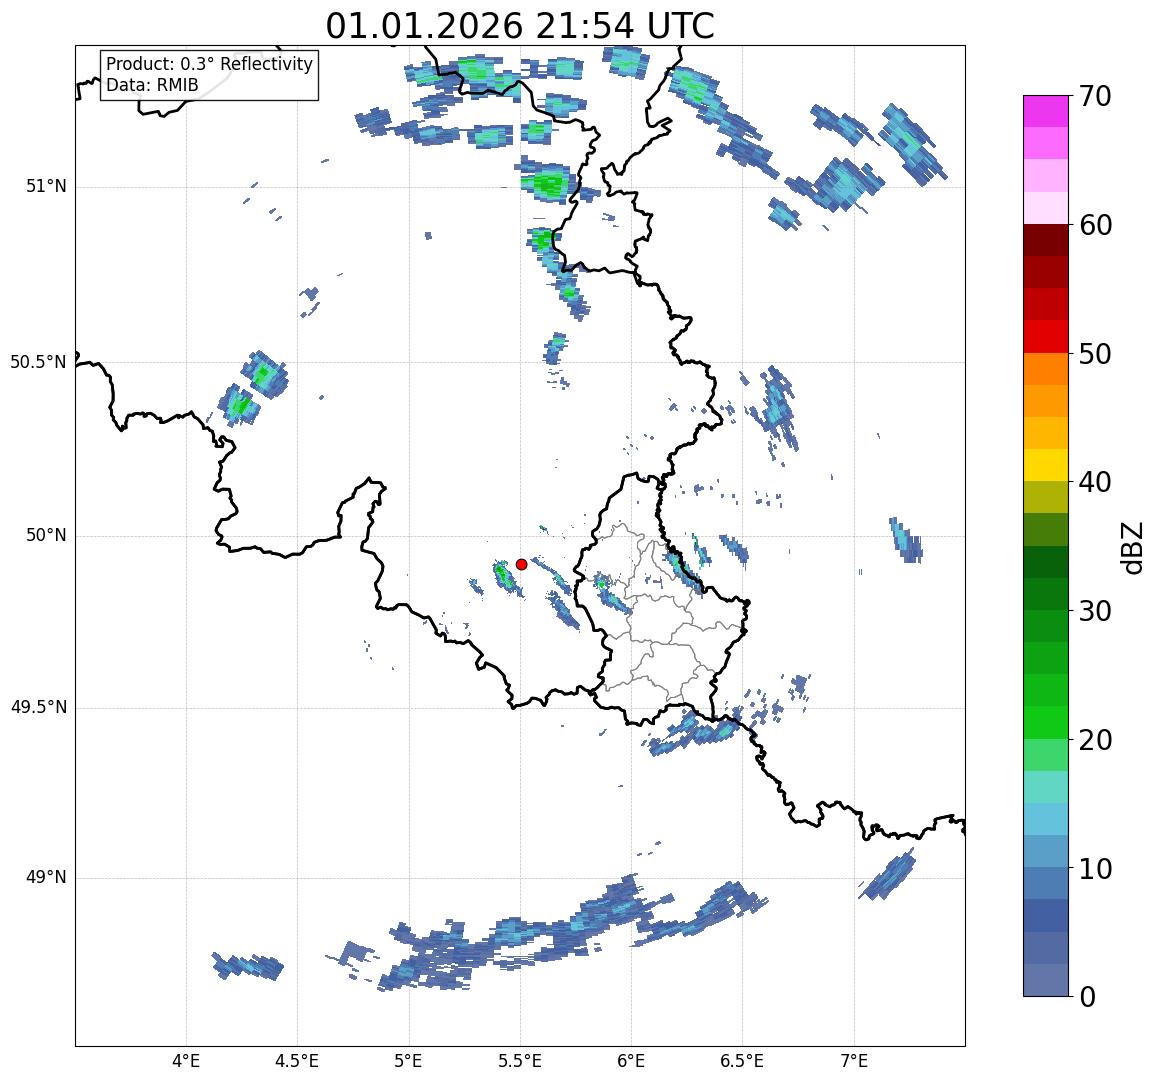Click the colorbar 20 tick label
The height and width of the screenshot is (1081, 1157).
click(1095, 739)
